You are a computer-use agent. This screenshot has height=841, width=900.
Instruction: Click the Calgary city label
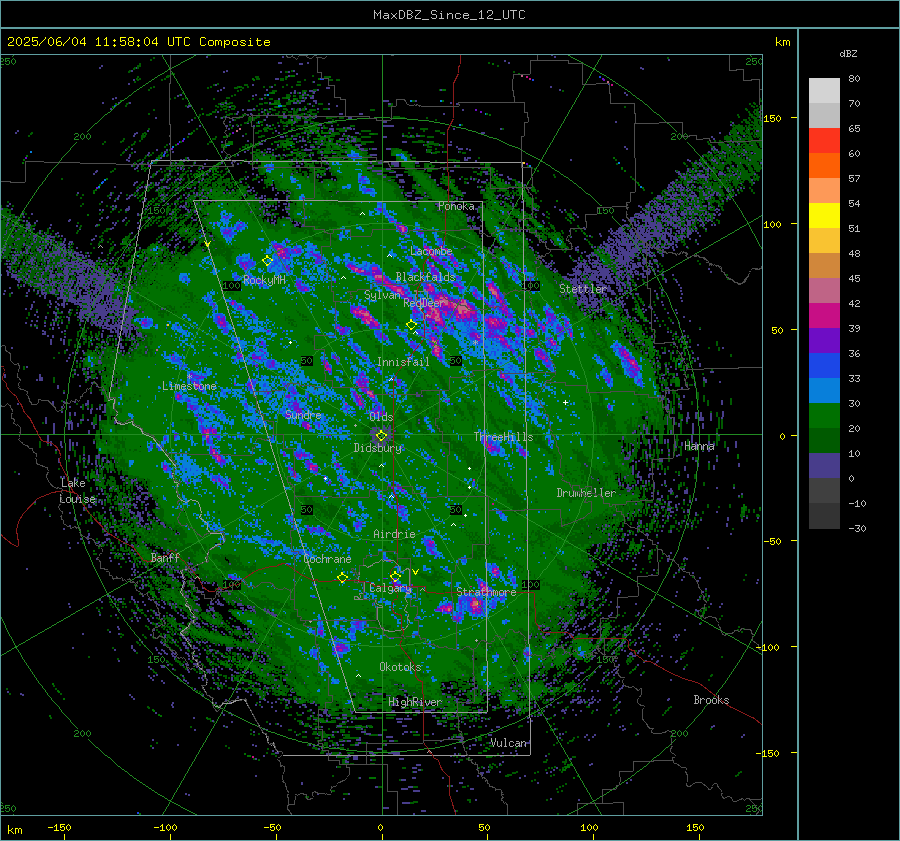click(x=390, y=588)
